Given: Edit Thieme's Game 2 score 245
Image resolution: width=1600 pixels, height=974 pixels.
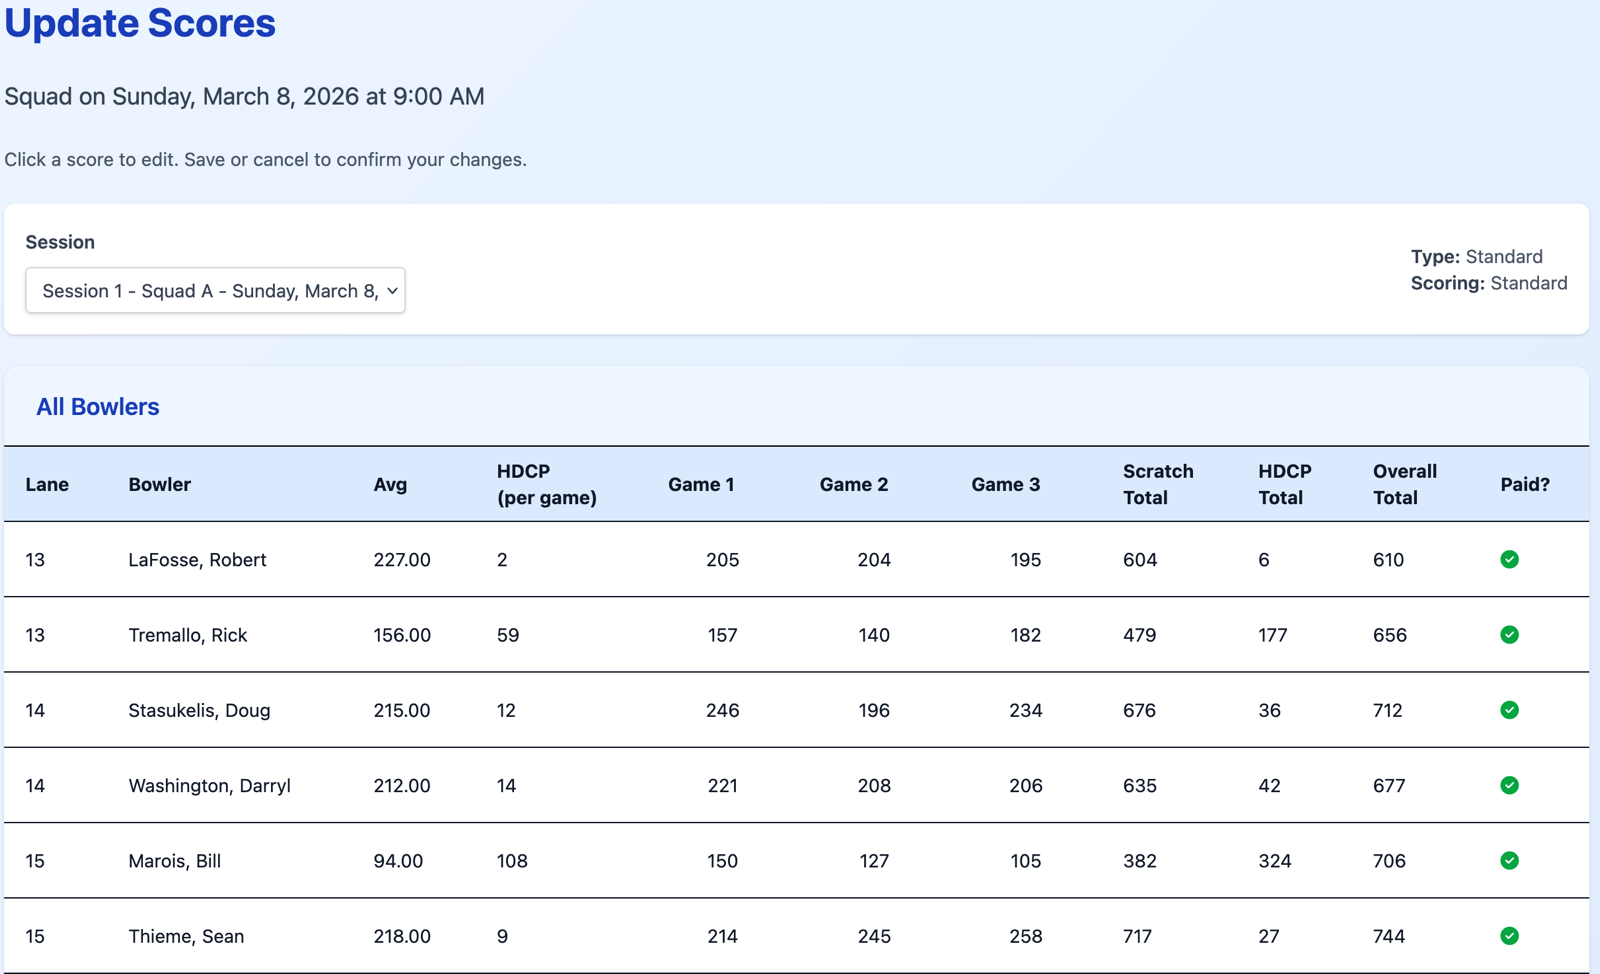Looking at the screenshot, I should pyautogui.click(x=874, y=936).
